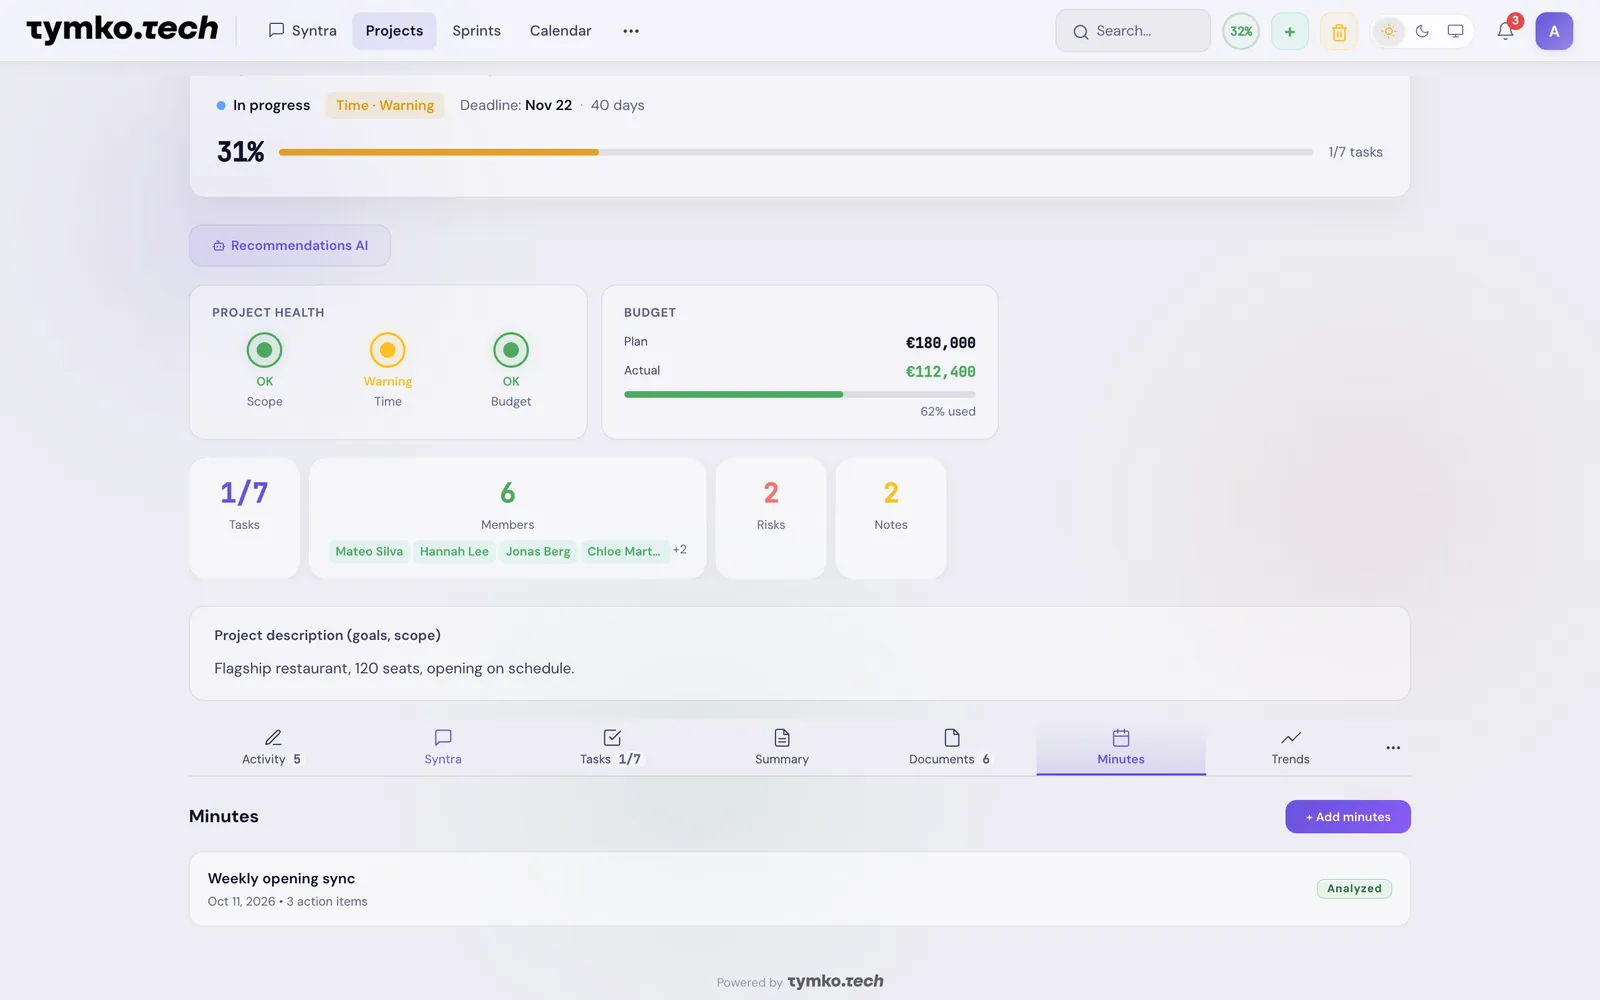Image resolution: width=1600 pixels, height=1000 pixels.
Task: Open the Activity pencil tab
Action: [x=272, y=748]
